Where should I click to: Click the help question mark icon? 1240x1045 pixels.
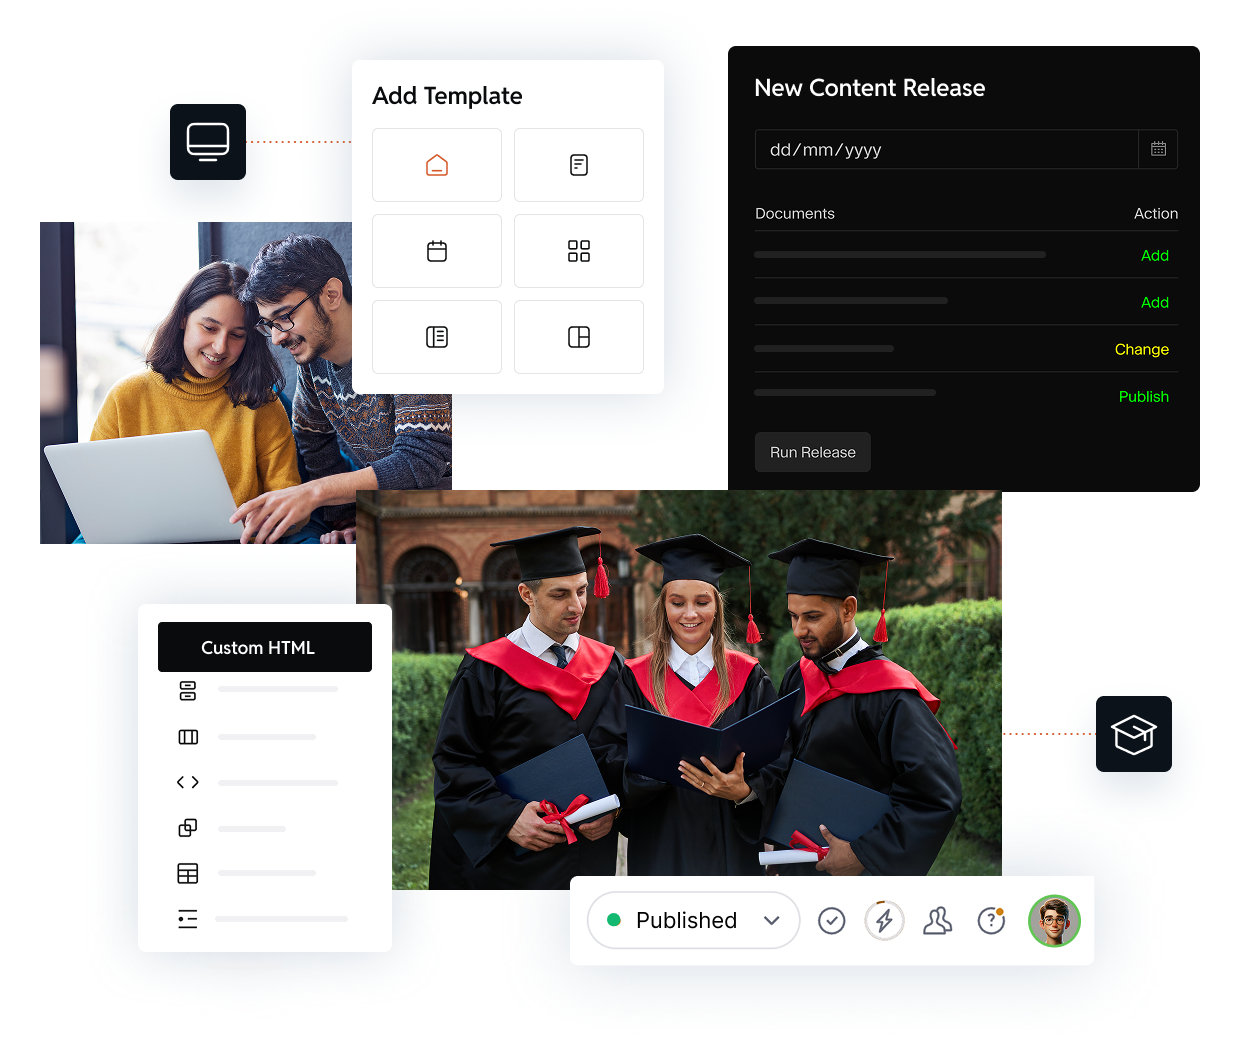991,920
